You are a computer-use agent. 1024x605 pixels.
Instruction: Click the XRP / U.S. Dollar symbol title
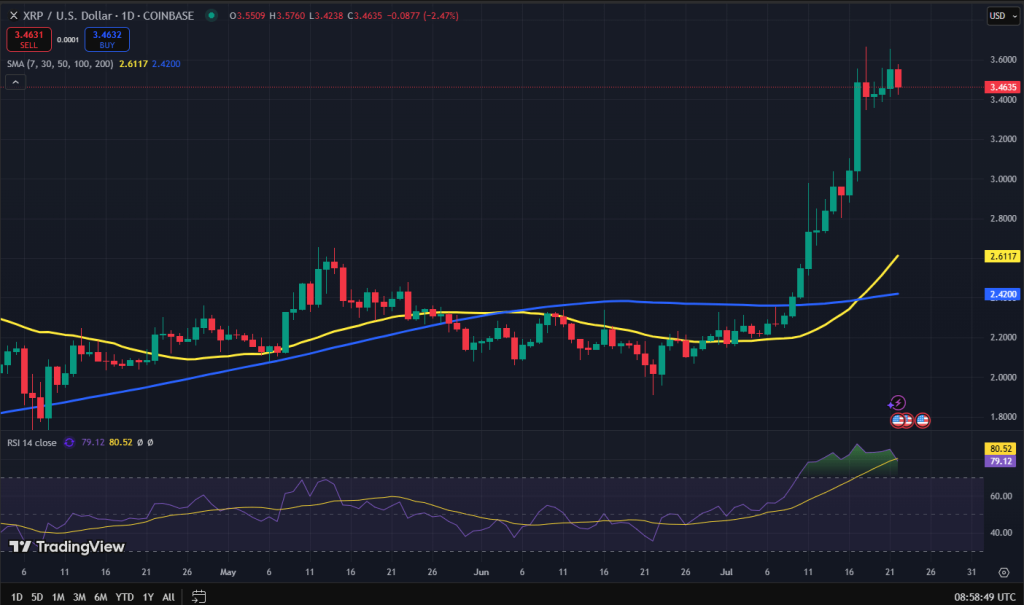pyautogui.click(x=108, y=15)
